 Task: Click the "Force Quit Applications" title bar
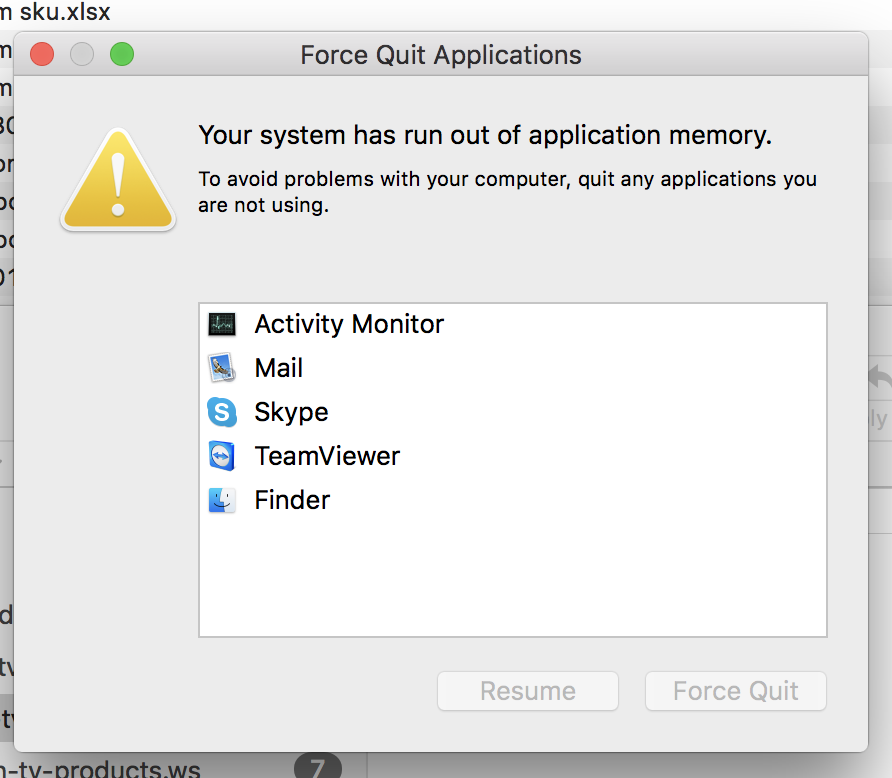coord(441,54)
